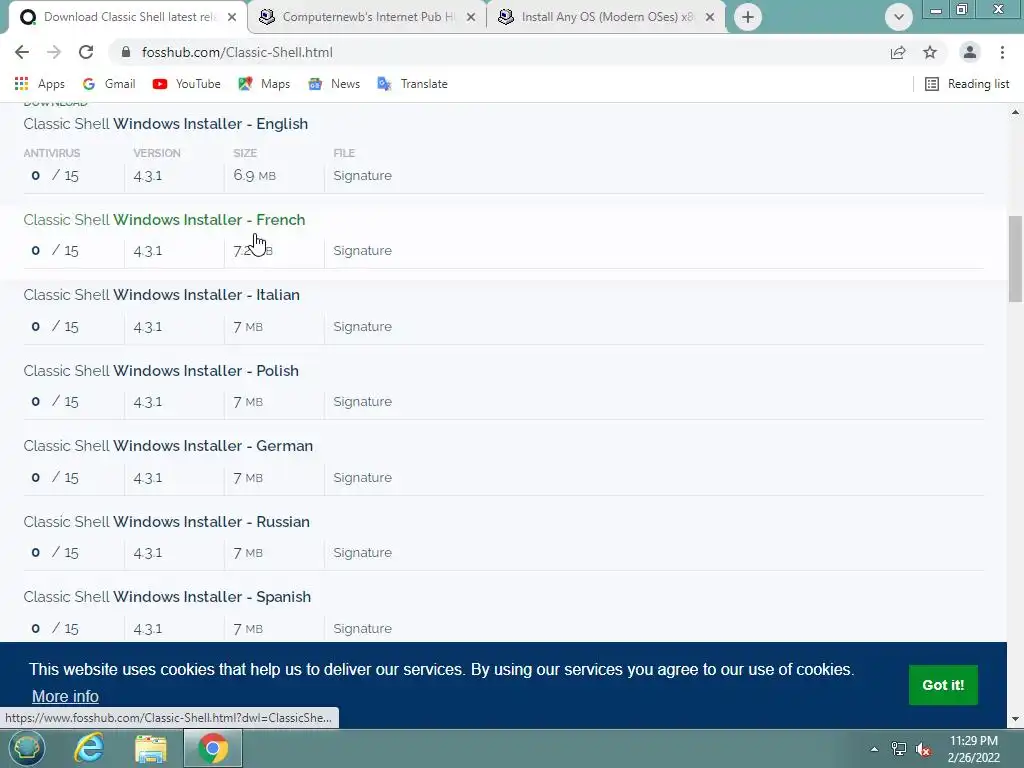Open Signature link for French installer

pyautogui.click(x=362, y=251)
